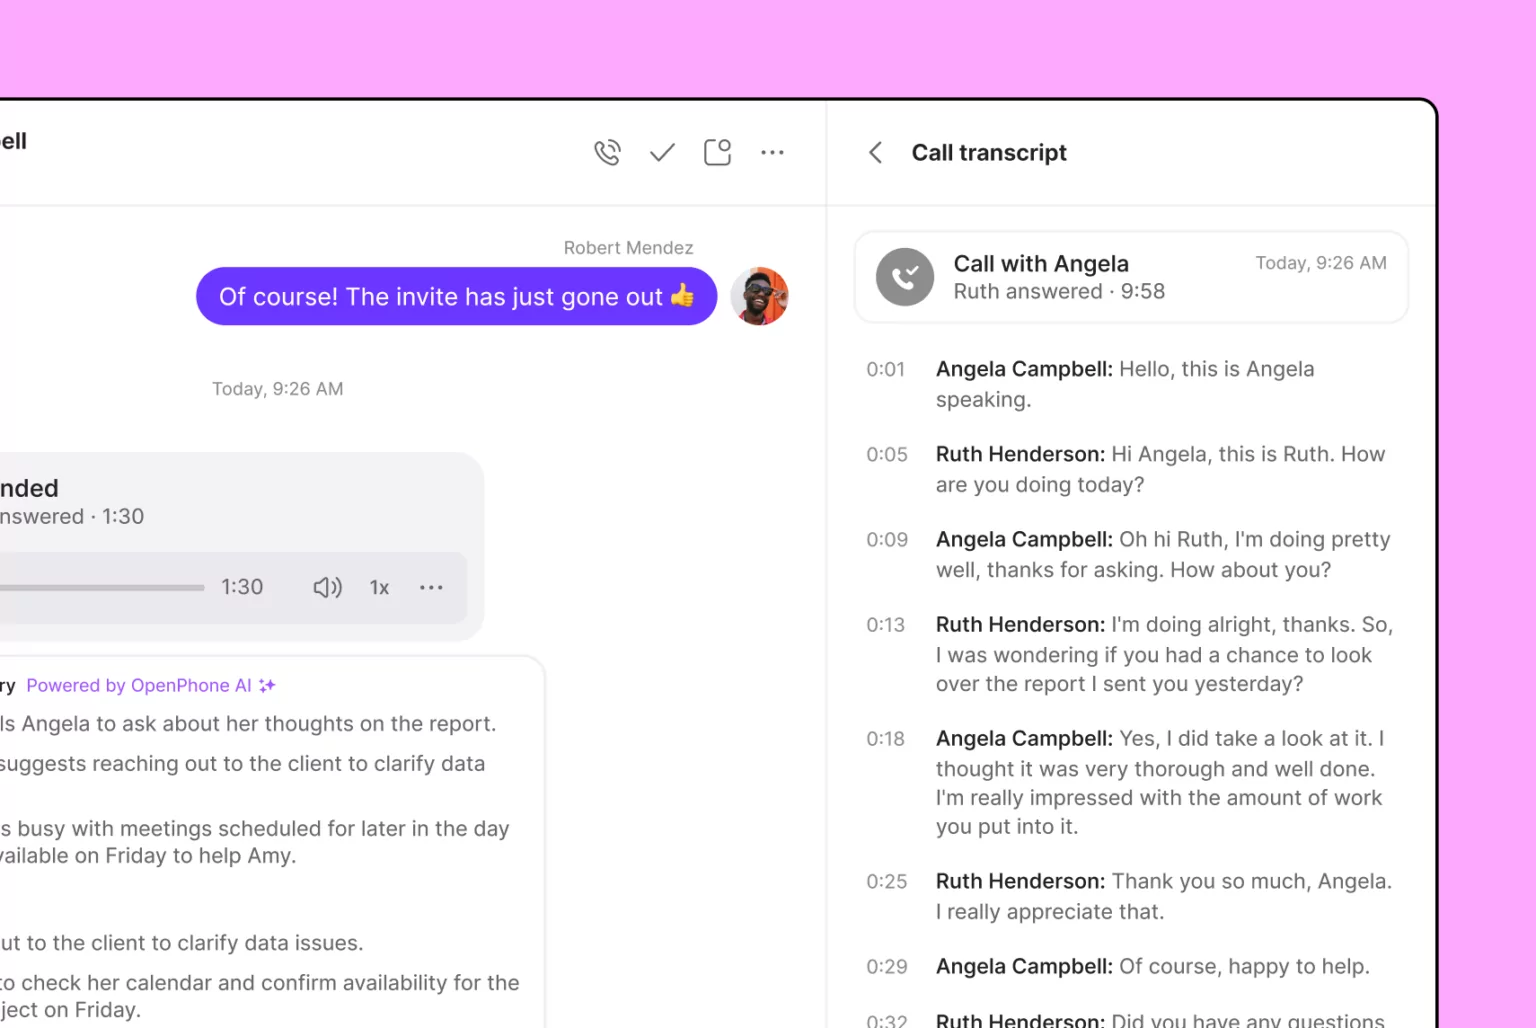Click the thumbs-up emoji in Robert's message
Viewport: 1536px width, 1028px height.
684,296
